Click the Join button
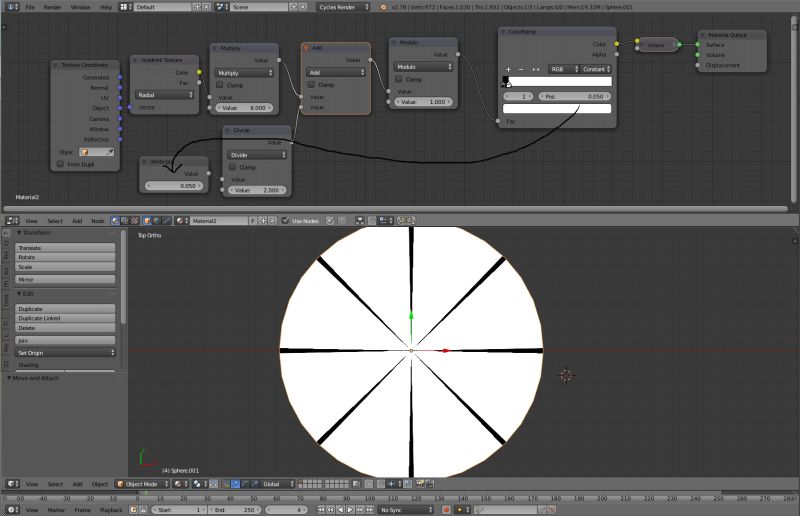The width and height of the screenshot is (800, 516). click(x=65, y=340)
